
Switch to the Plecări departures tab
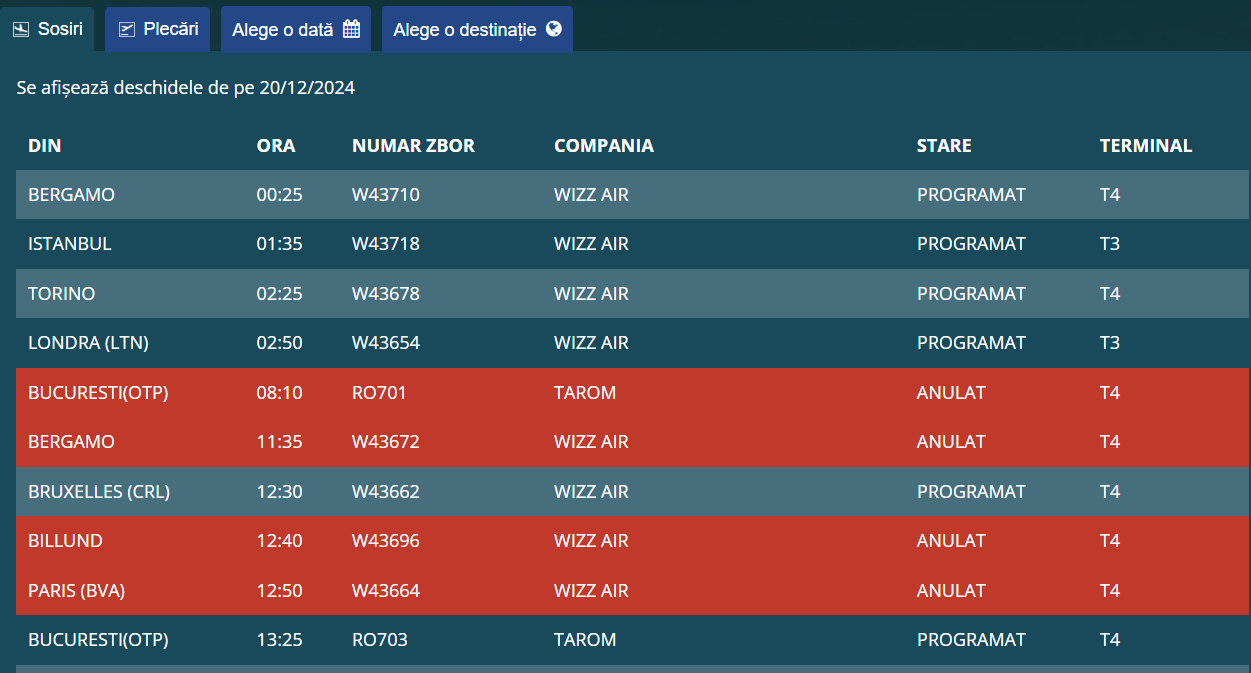157,29
